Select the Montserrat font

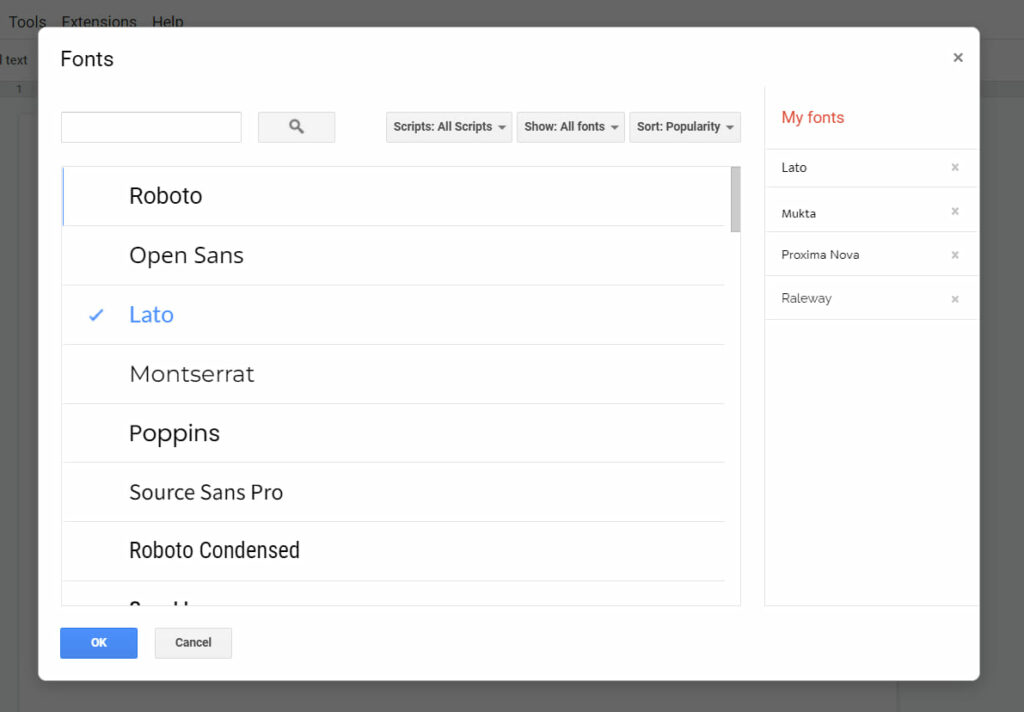click(x=394, y=374)
